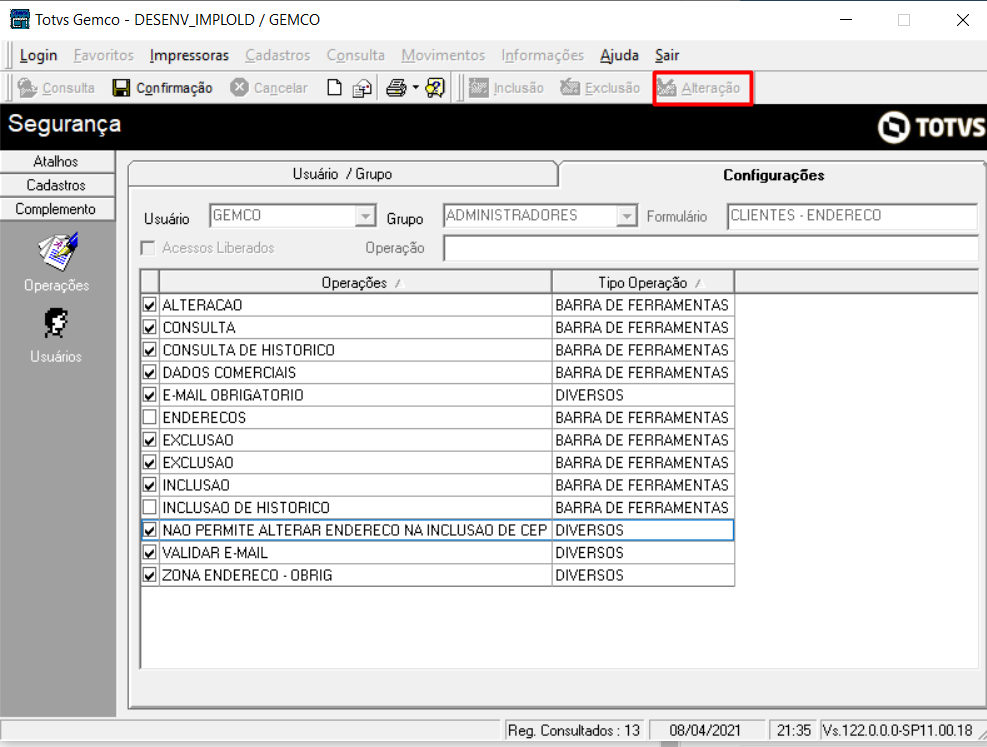Select the ENDERECOS row text
The image size is (987, 747).
(204, 418)
